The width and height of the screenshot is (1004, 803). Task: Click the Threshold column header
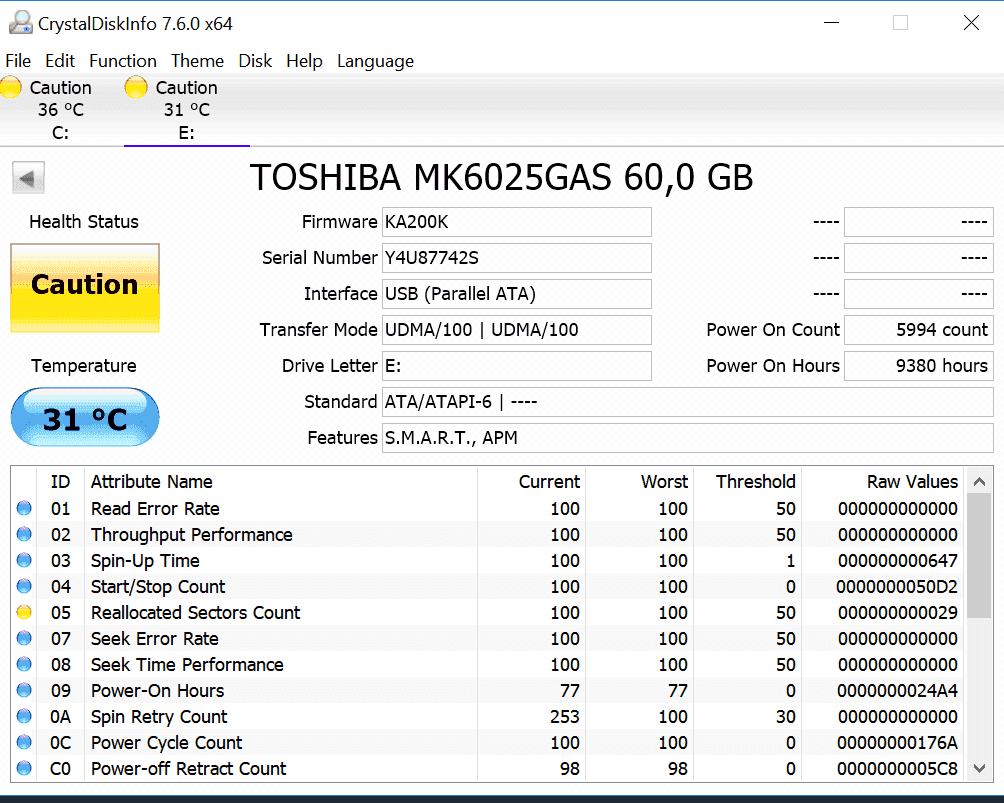click(x=748, y=482)
